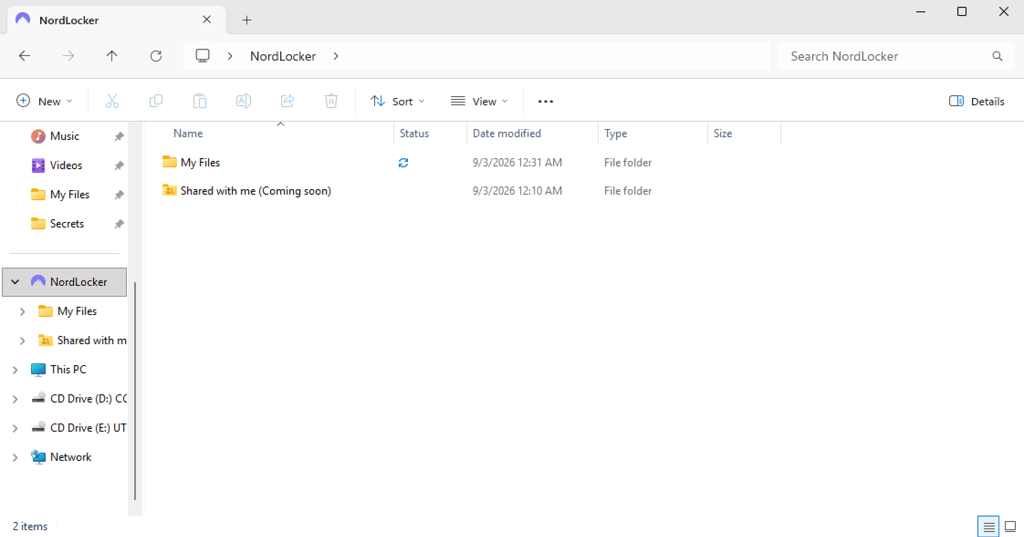
Task: Open pinned My Files in quick access
Action: tap(69, 195)
